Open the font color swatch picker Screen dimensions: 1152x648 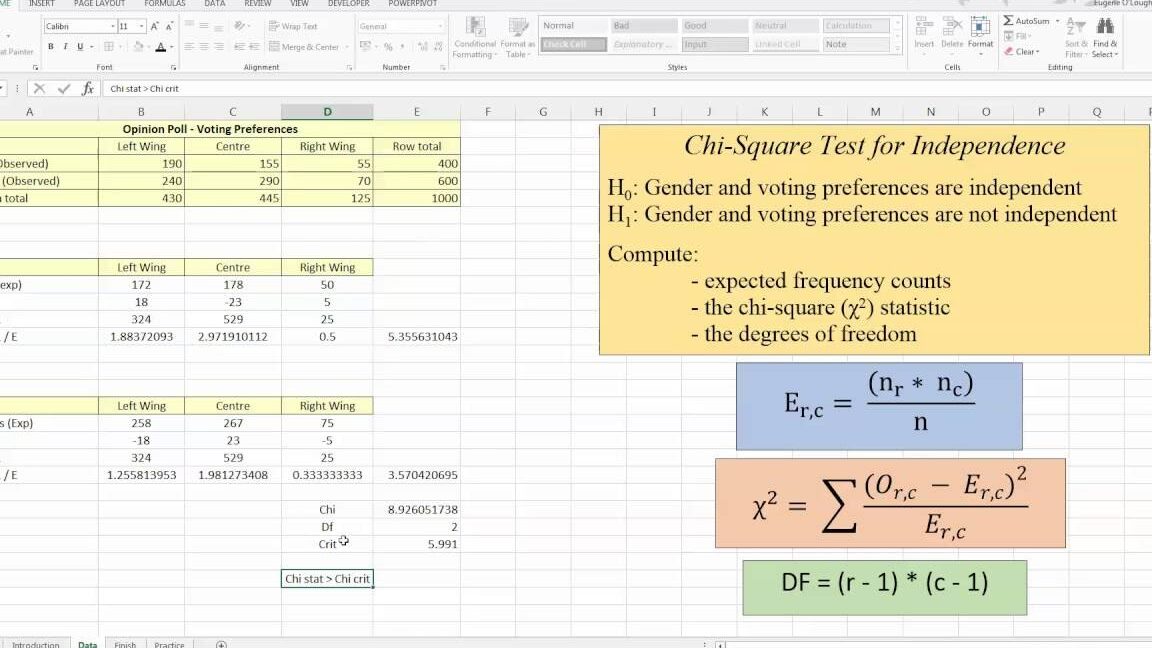(x=170, y=46)
